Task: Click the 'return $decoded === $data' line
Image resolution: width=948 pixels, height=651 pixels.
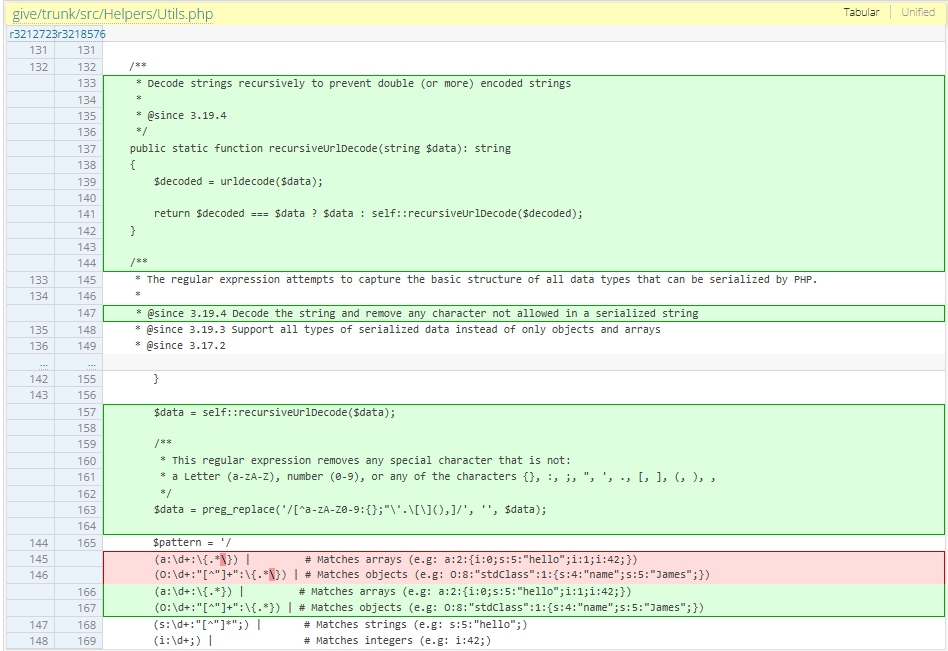Action: (x=367, y=214)
